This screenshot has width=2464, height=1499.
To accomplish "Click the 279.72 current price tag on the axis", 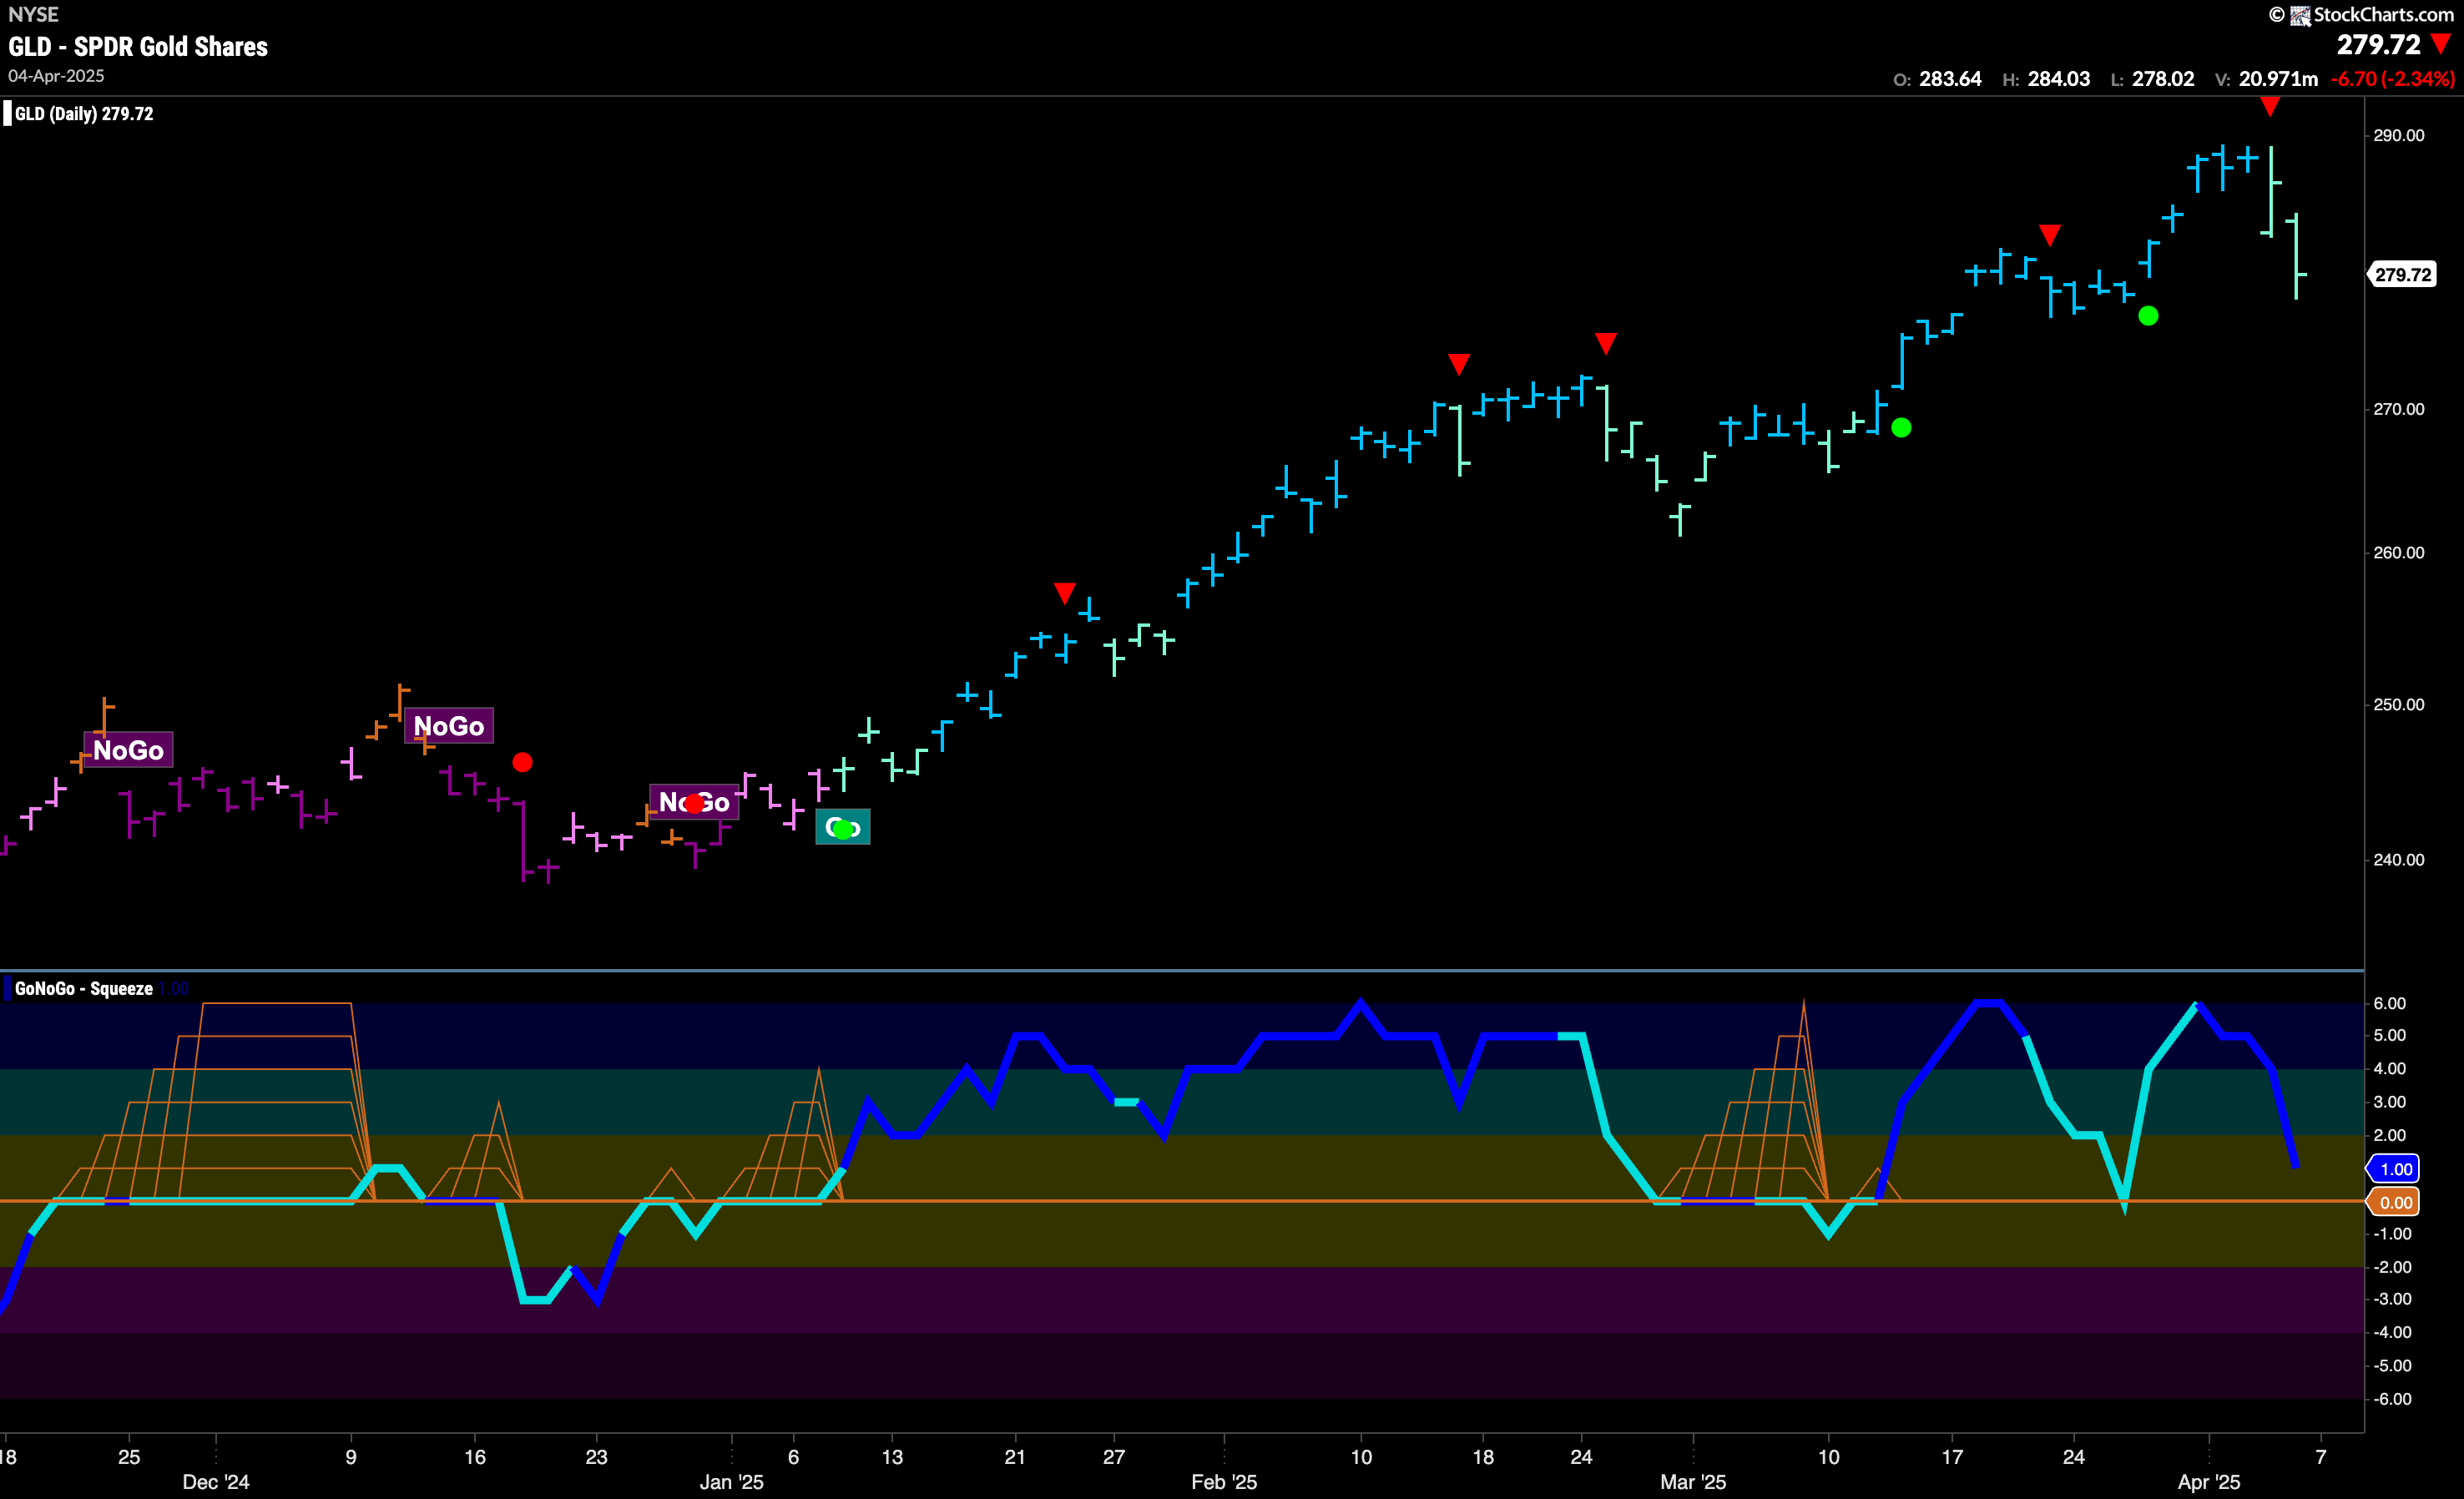I will click(x=2402, y=274).
